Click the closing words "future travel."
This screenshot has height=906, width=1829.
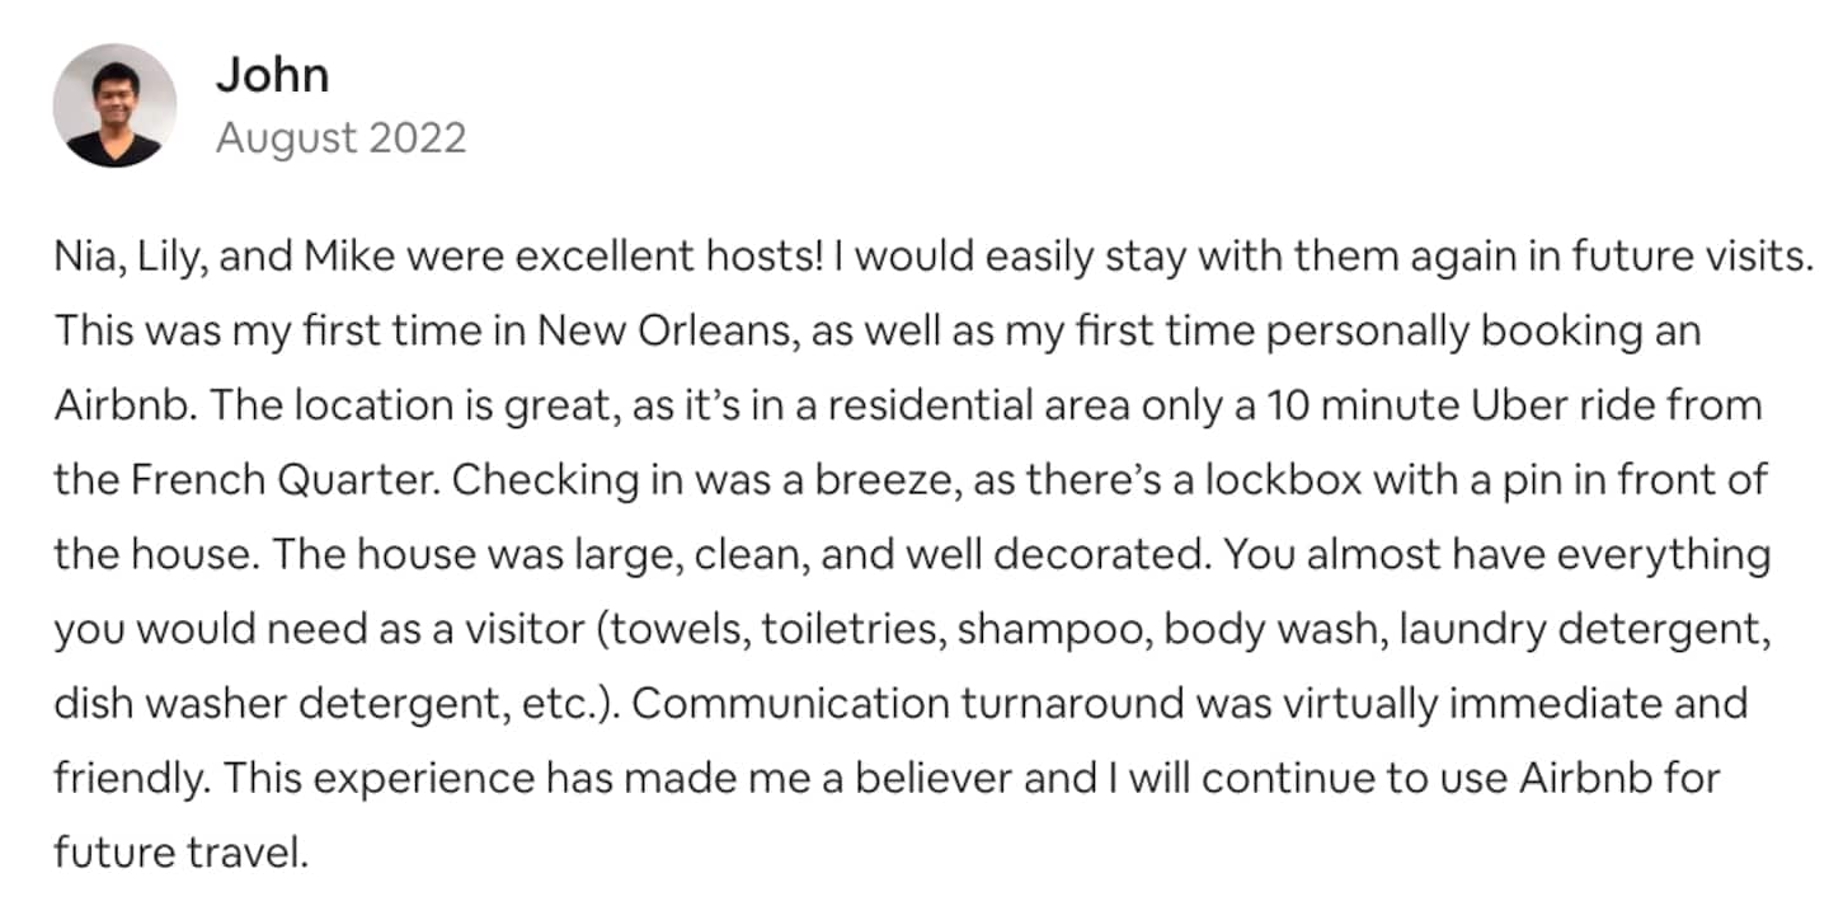[x=181, y=854]
